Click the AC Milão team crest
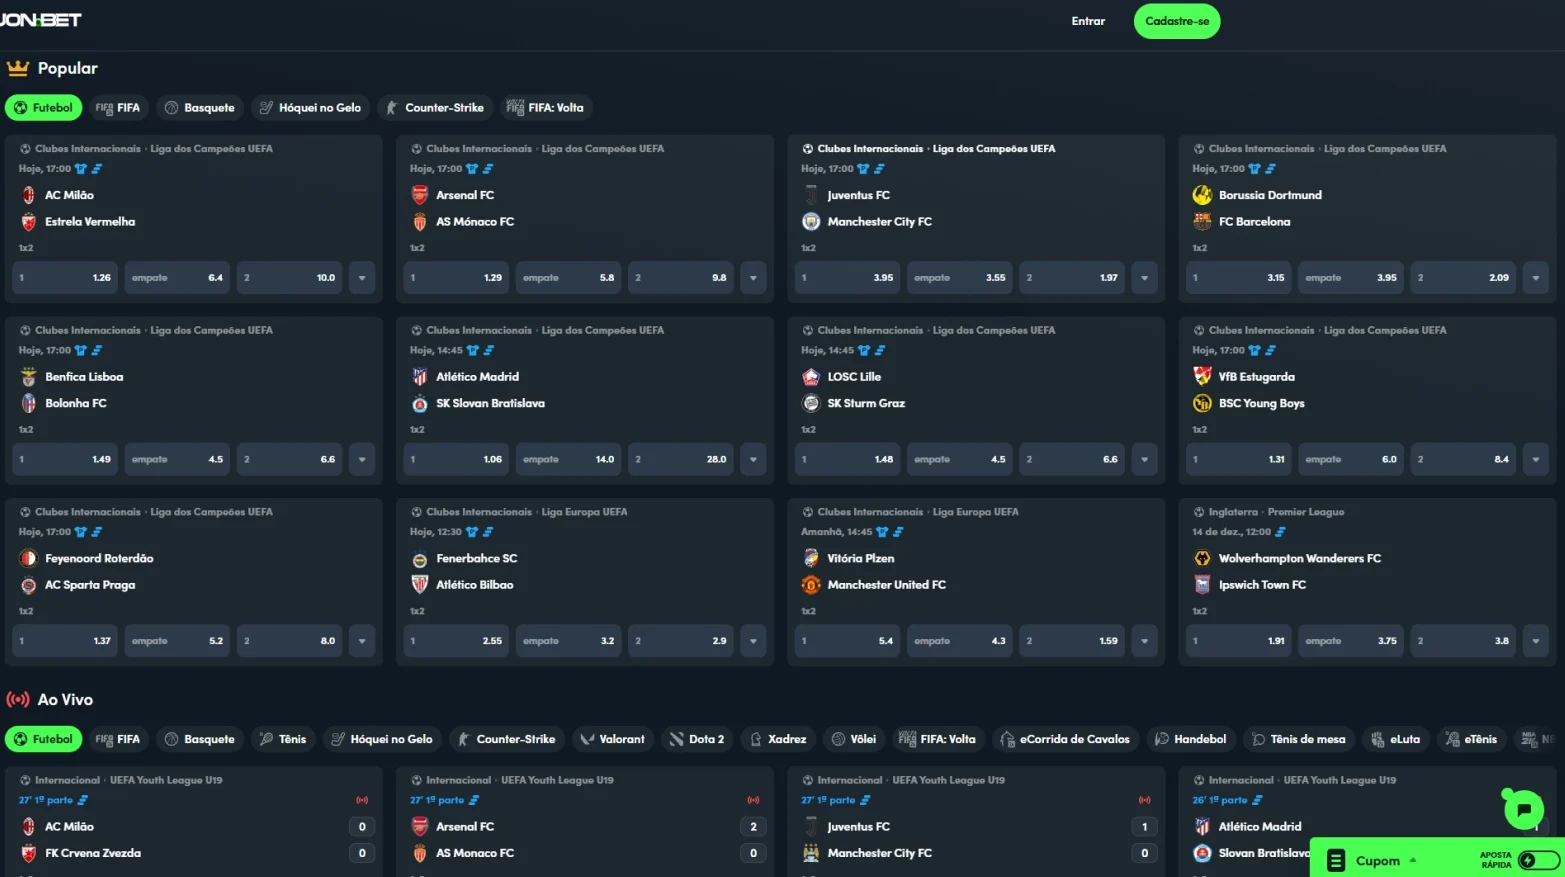Image resolution: width=1565 pixels, height=877 pixels. pos(28,195)
